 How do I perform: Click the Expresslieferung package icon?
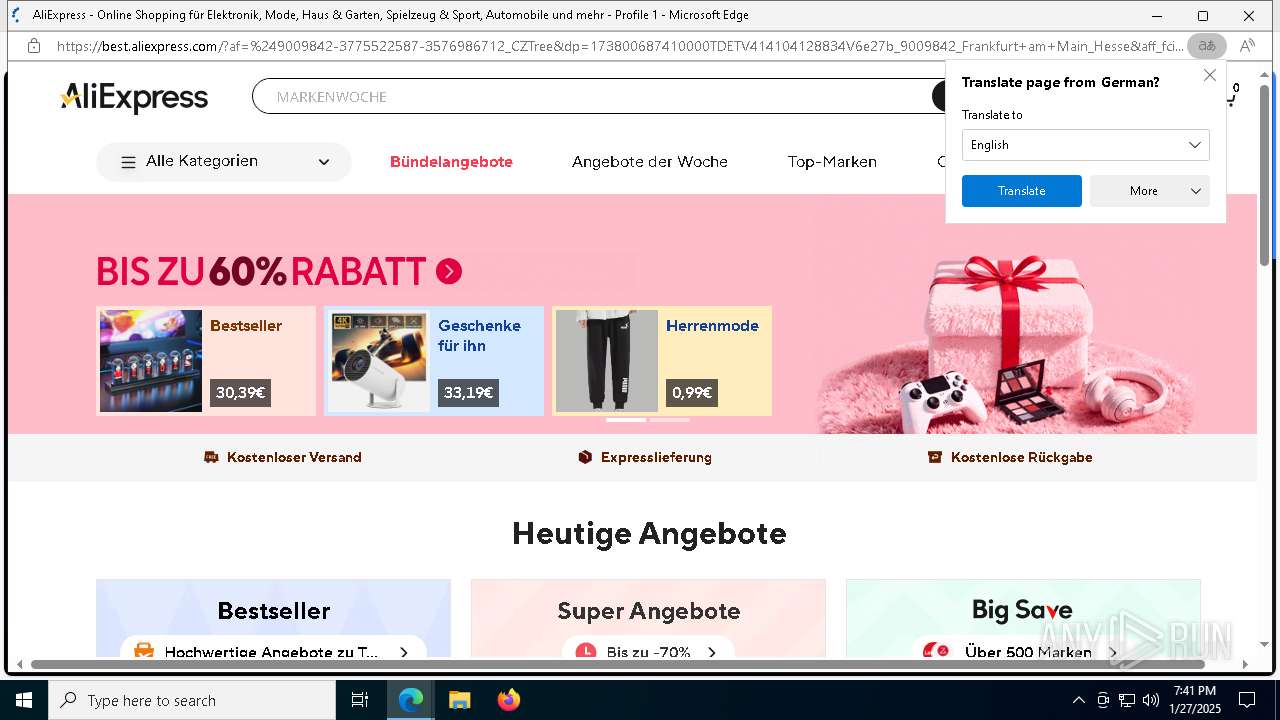[585, 457]
